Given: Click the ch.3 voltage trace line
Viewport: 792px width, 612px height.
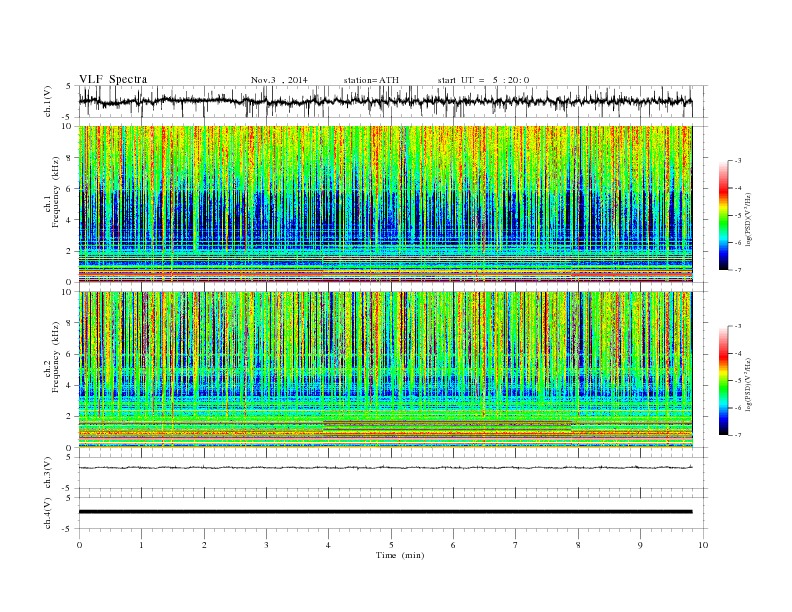Looking at the screenshot, I should pos(385,468).
